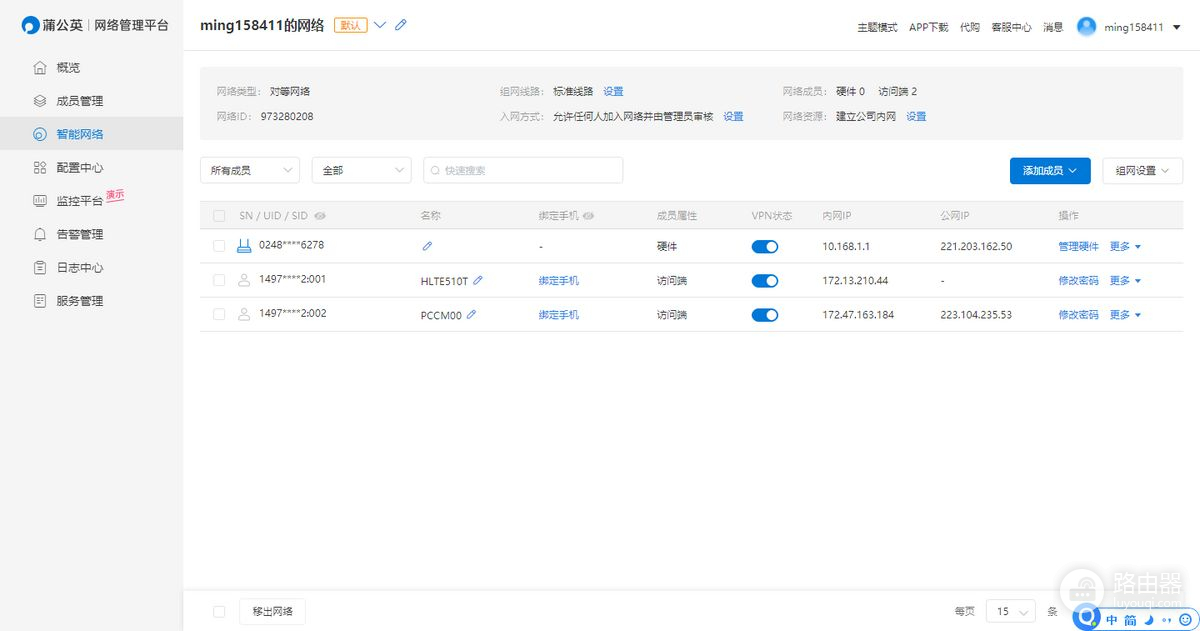The height and width of the screenshot is (631, 1200).
Task: Select 成员管理 in the sidebar
Action: coord(70,100)
